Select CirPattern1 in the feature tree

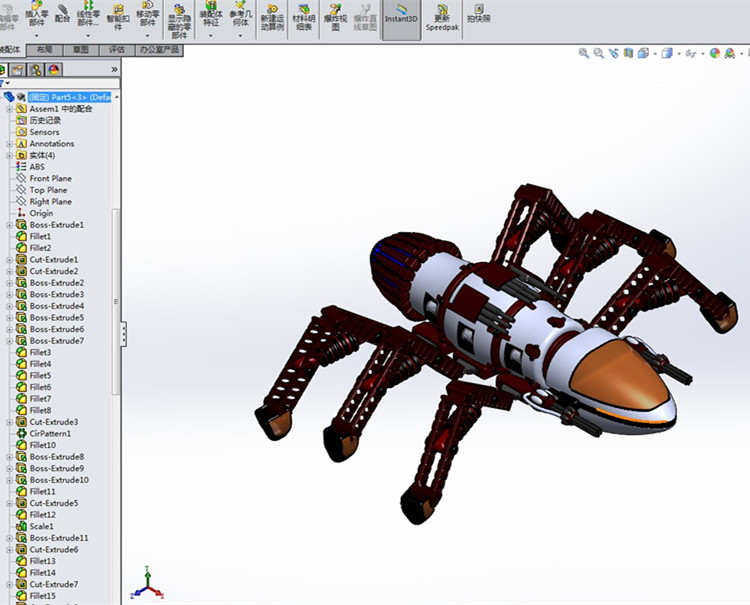point(50,433)
